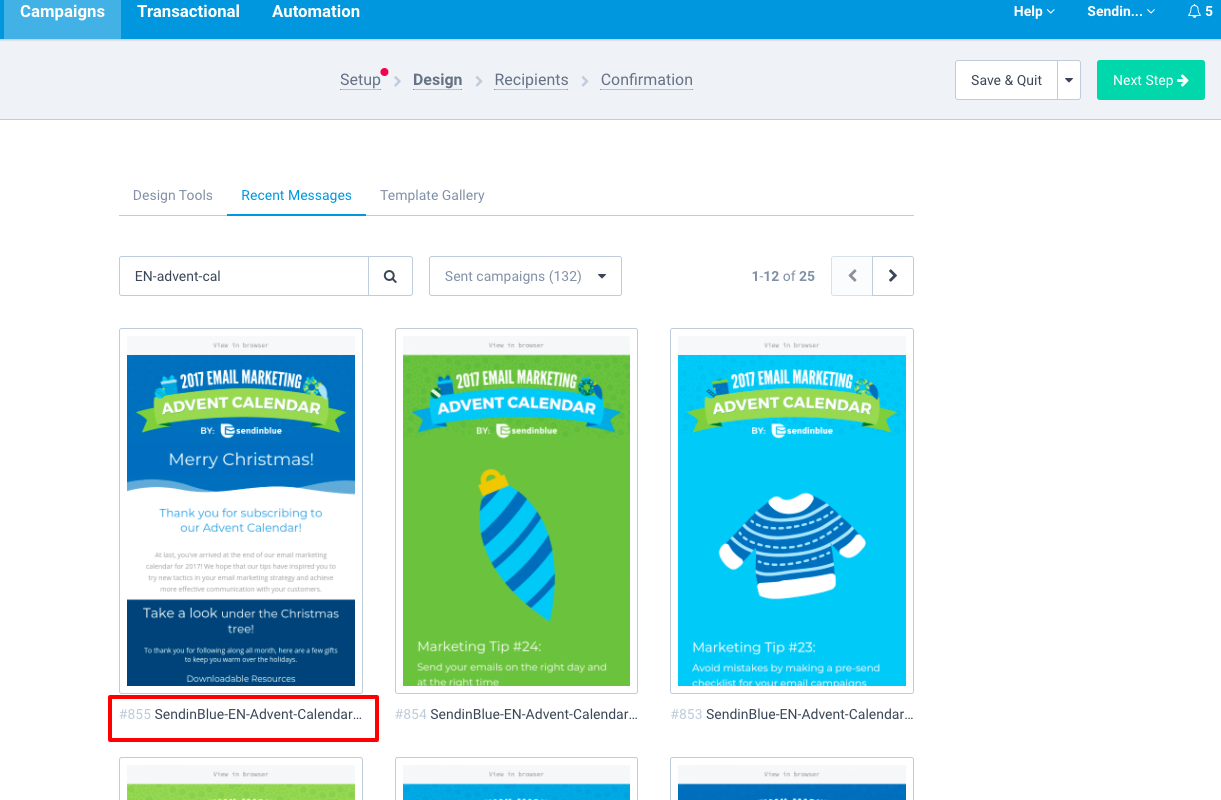Image resolution: width=1221 pixels, height=800 pixels.
Task: Open the Help menu
Action: pyautogui.click(x=1034, y=12)
